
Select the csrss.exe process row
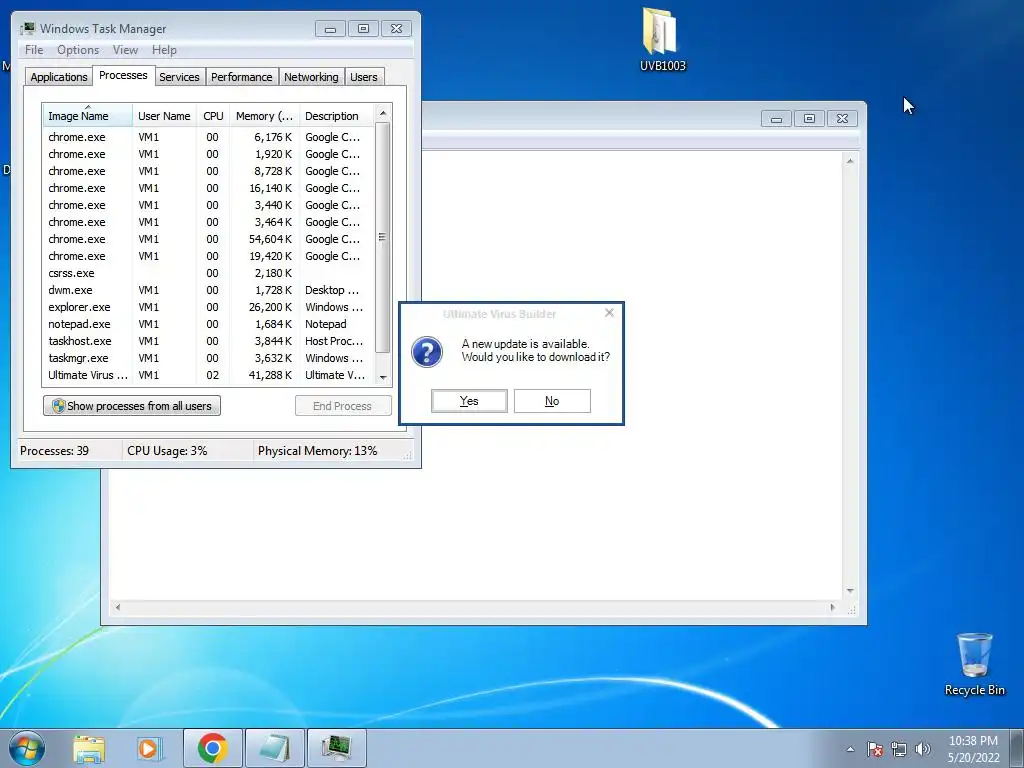tap(209, 273)
